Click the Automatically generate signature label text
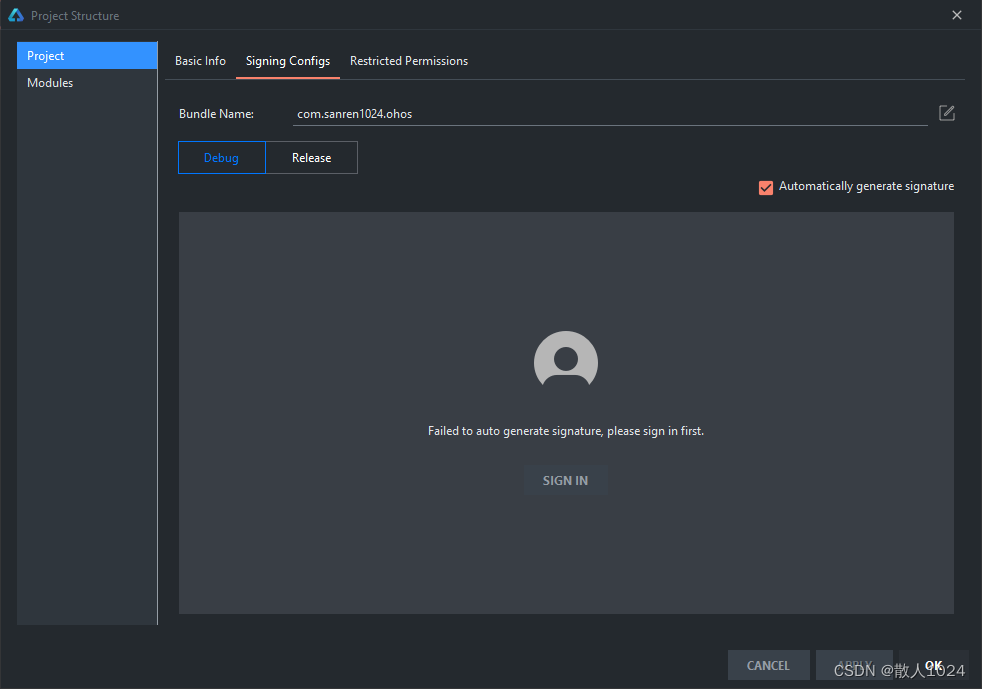 coord(866,186)
